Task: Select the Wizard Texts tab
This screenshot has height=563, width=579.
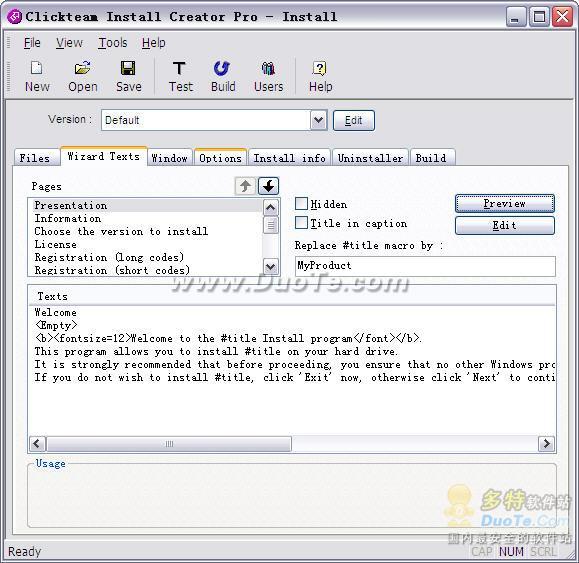Action: tap(104, 157)
